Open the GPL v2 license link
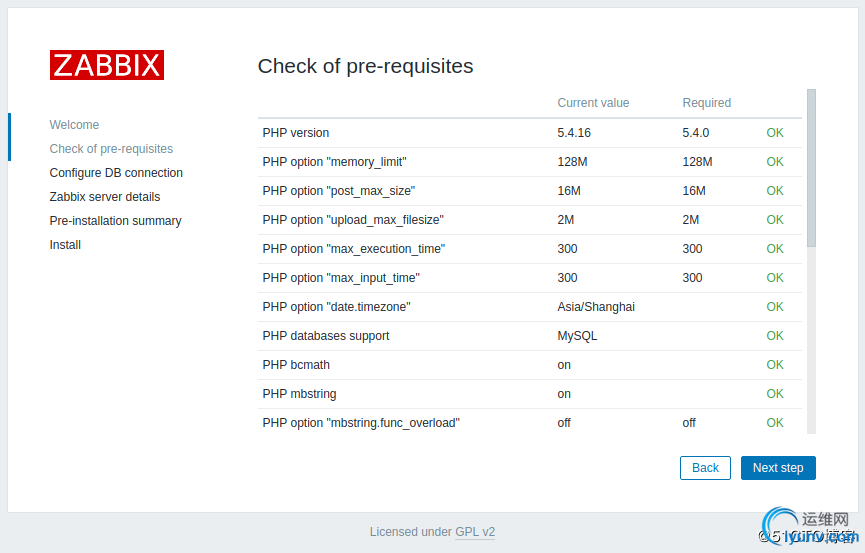The width and height of the screenshot is (865, 553). (x=475, y=532)
